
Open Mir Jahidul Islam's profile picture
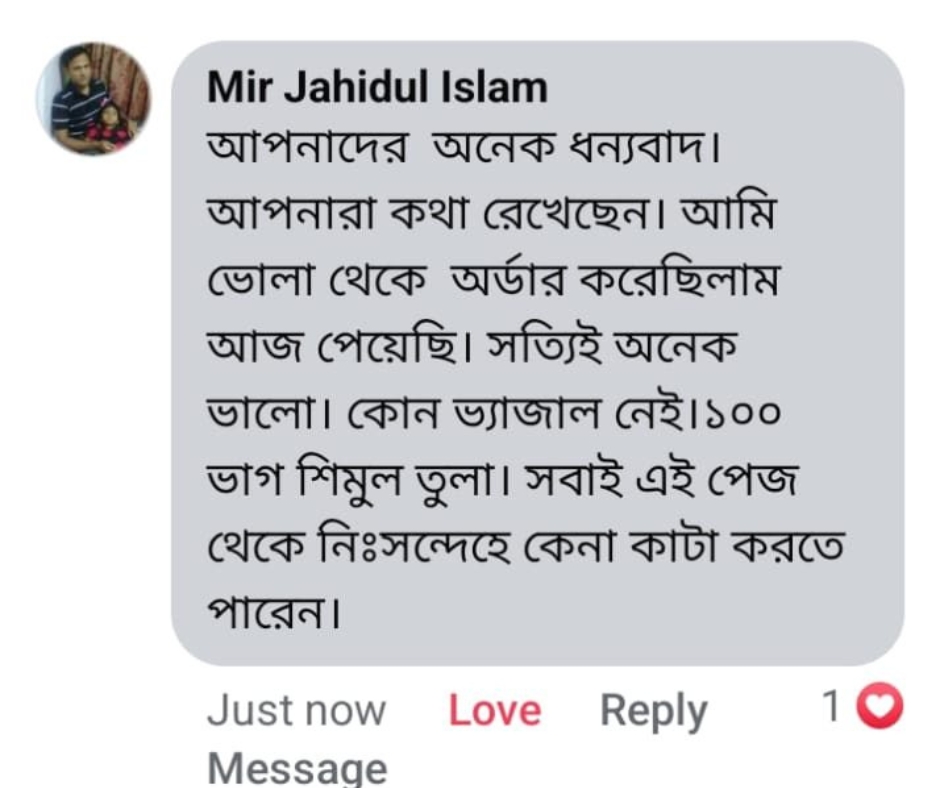pyautogui.click(x=94, y=99)
